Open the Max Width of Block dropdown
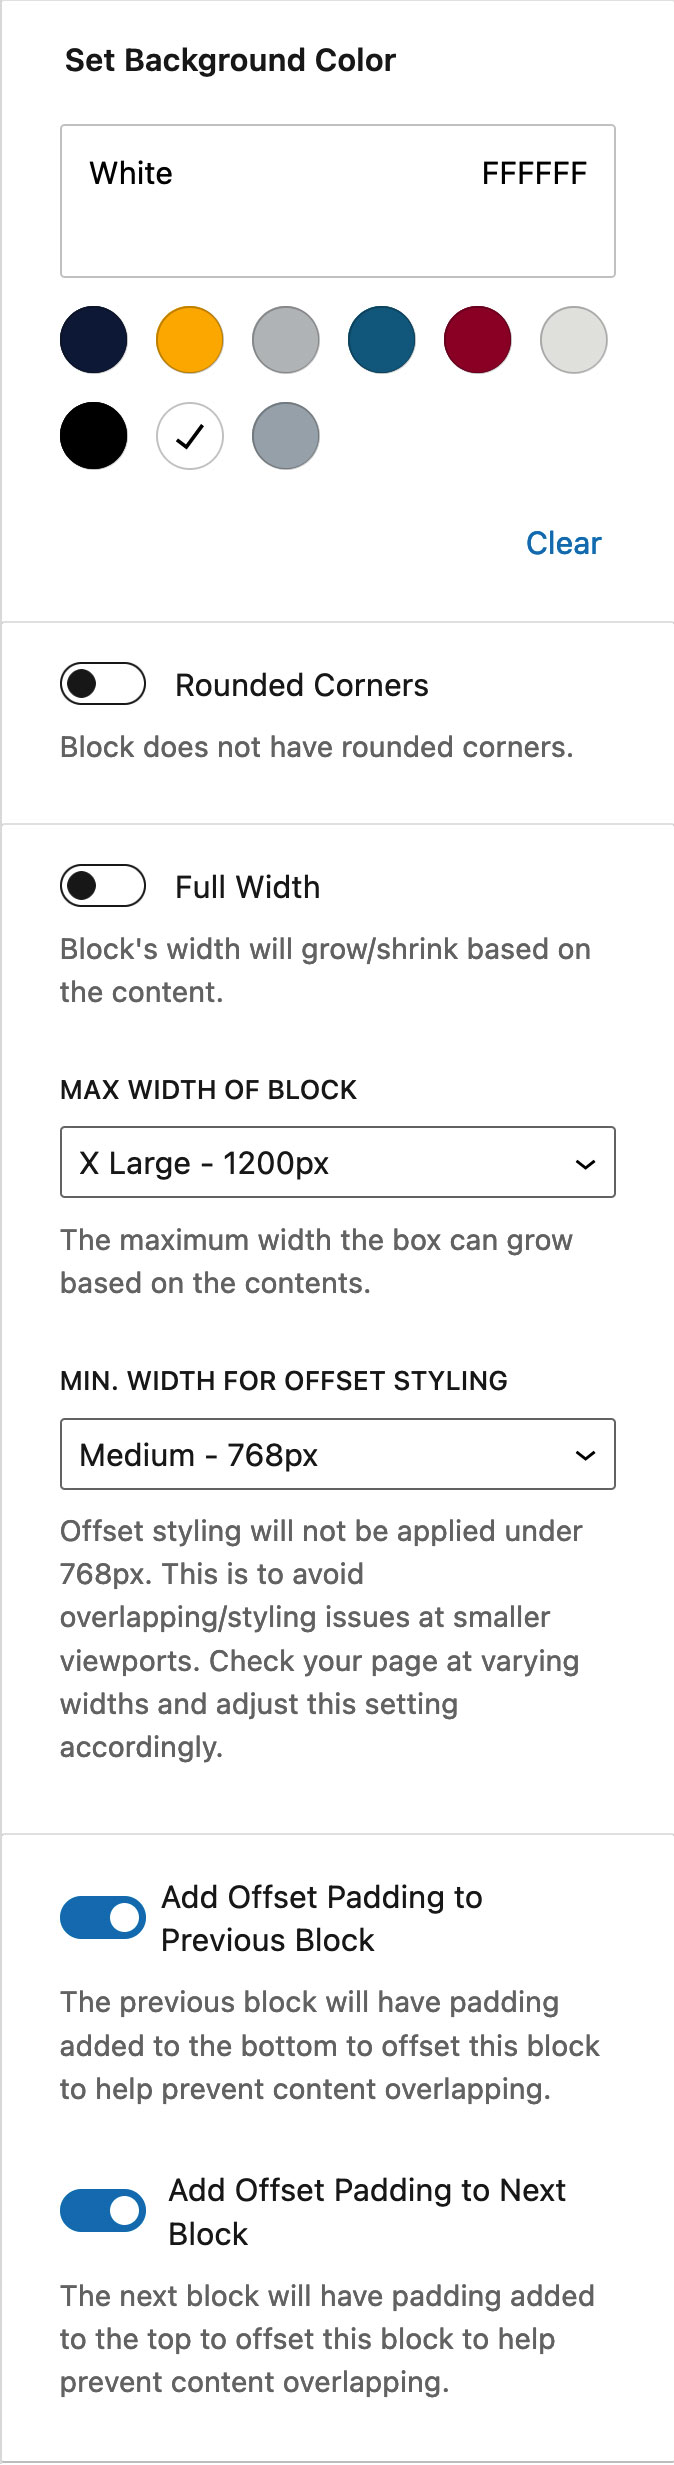The height and width of the screenshot is (2465, 674). click(x=338, y=1162)
